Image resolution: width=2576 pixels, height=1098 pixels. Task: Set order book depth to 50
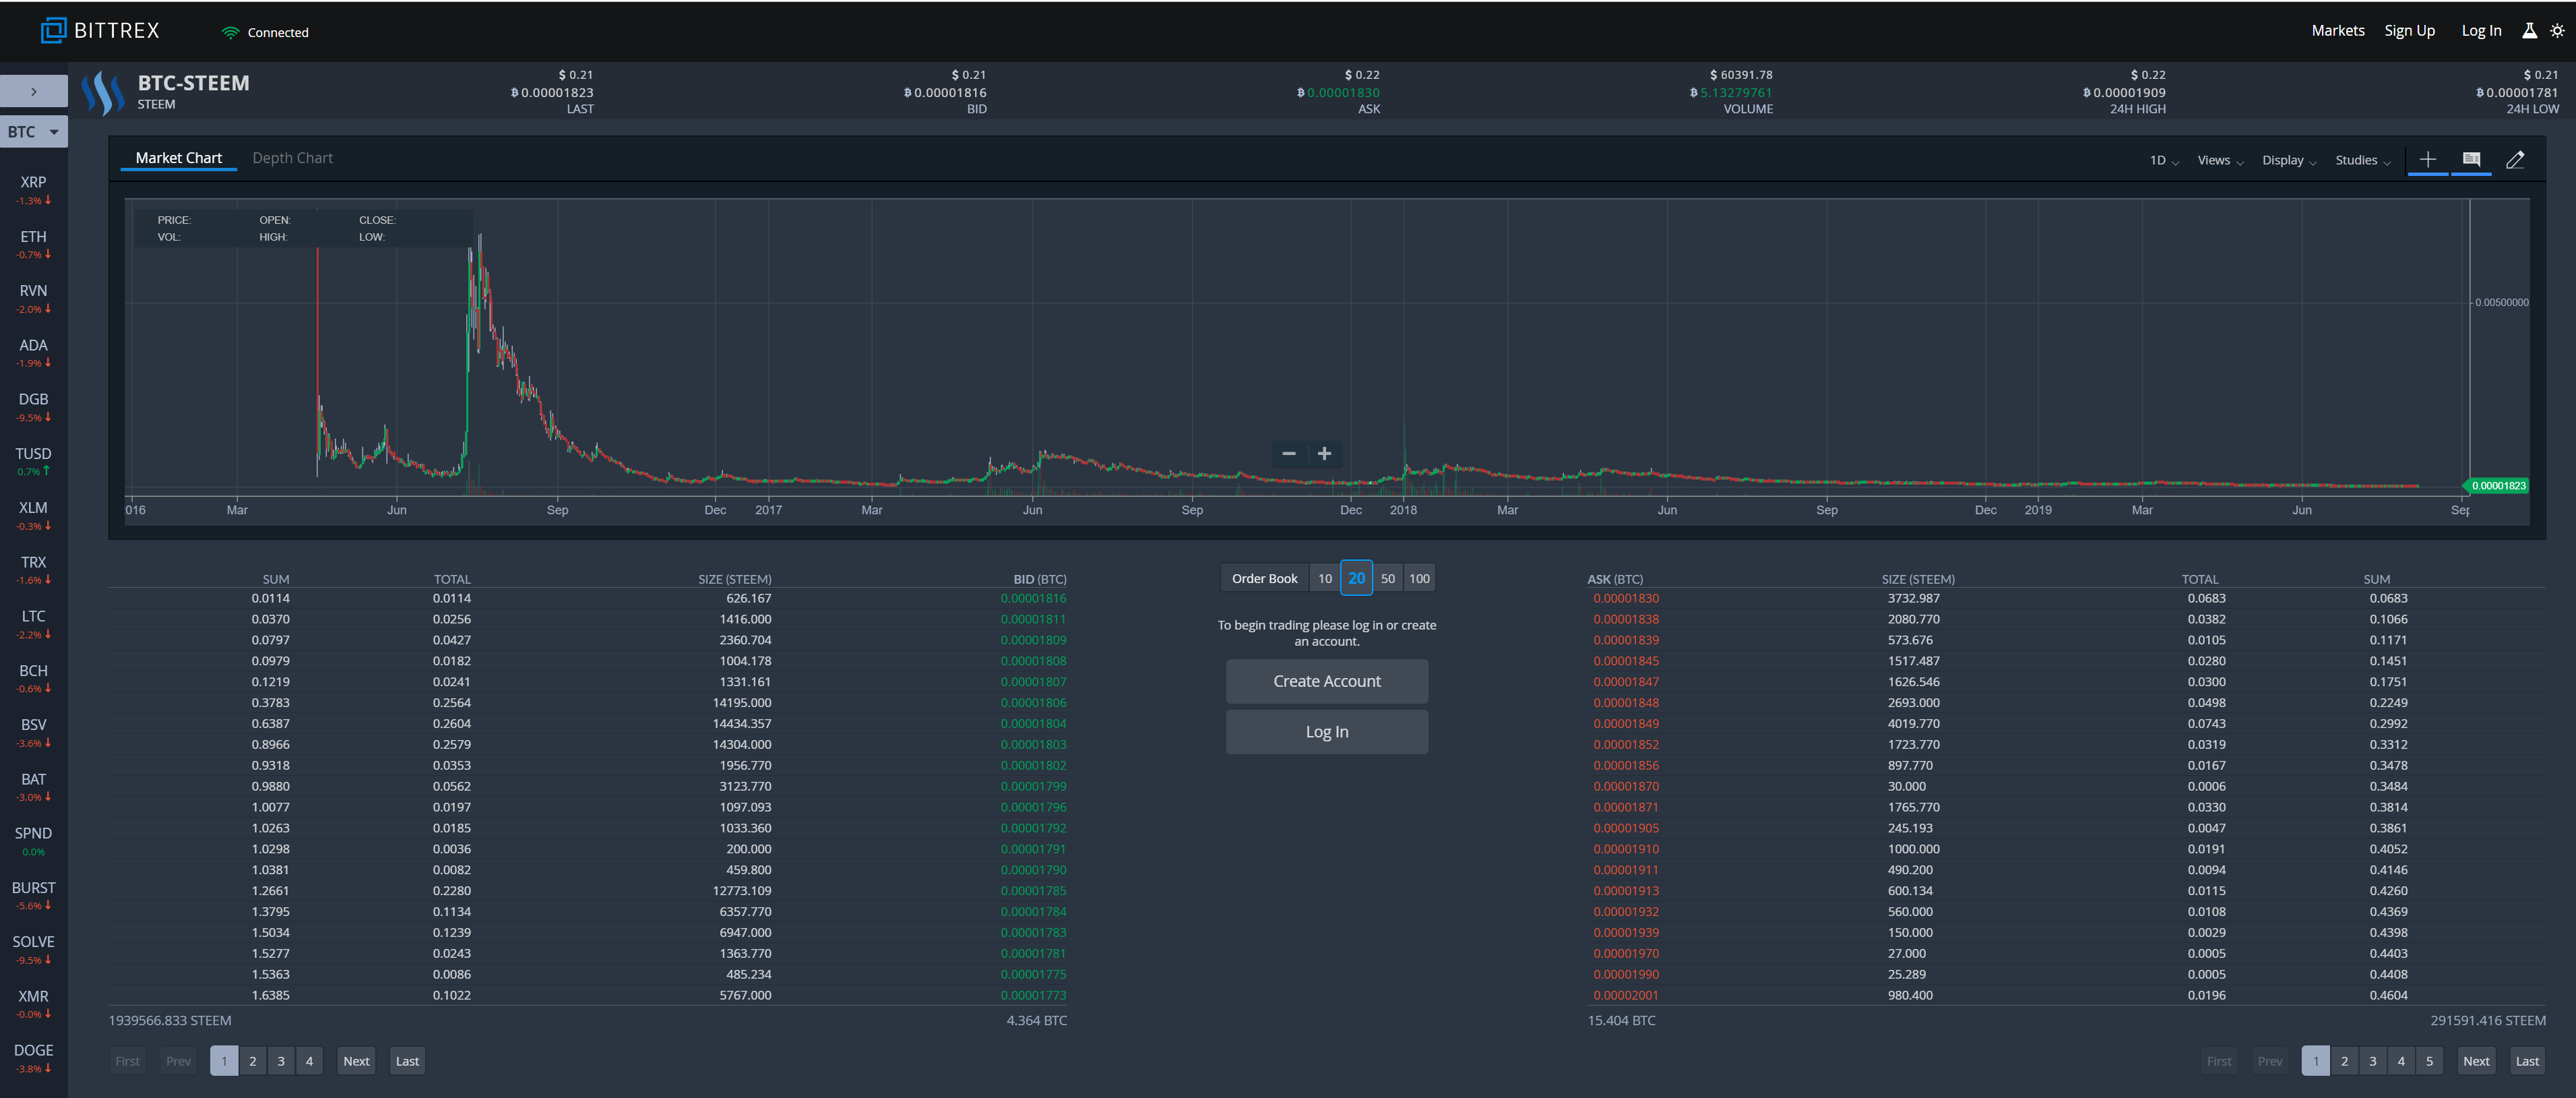pyautogui.click(x=1387, y=579)
